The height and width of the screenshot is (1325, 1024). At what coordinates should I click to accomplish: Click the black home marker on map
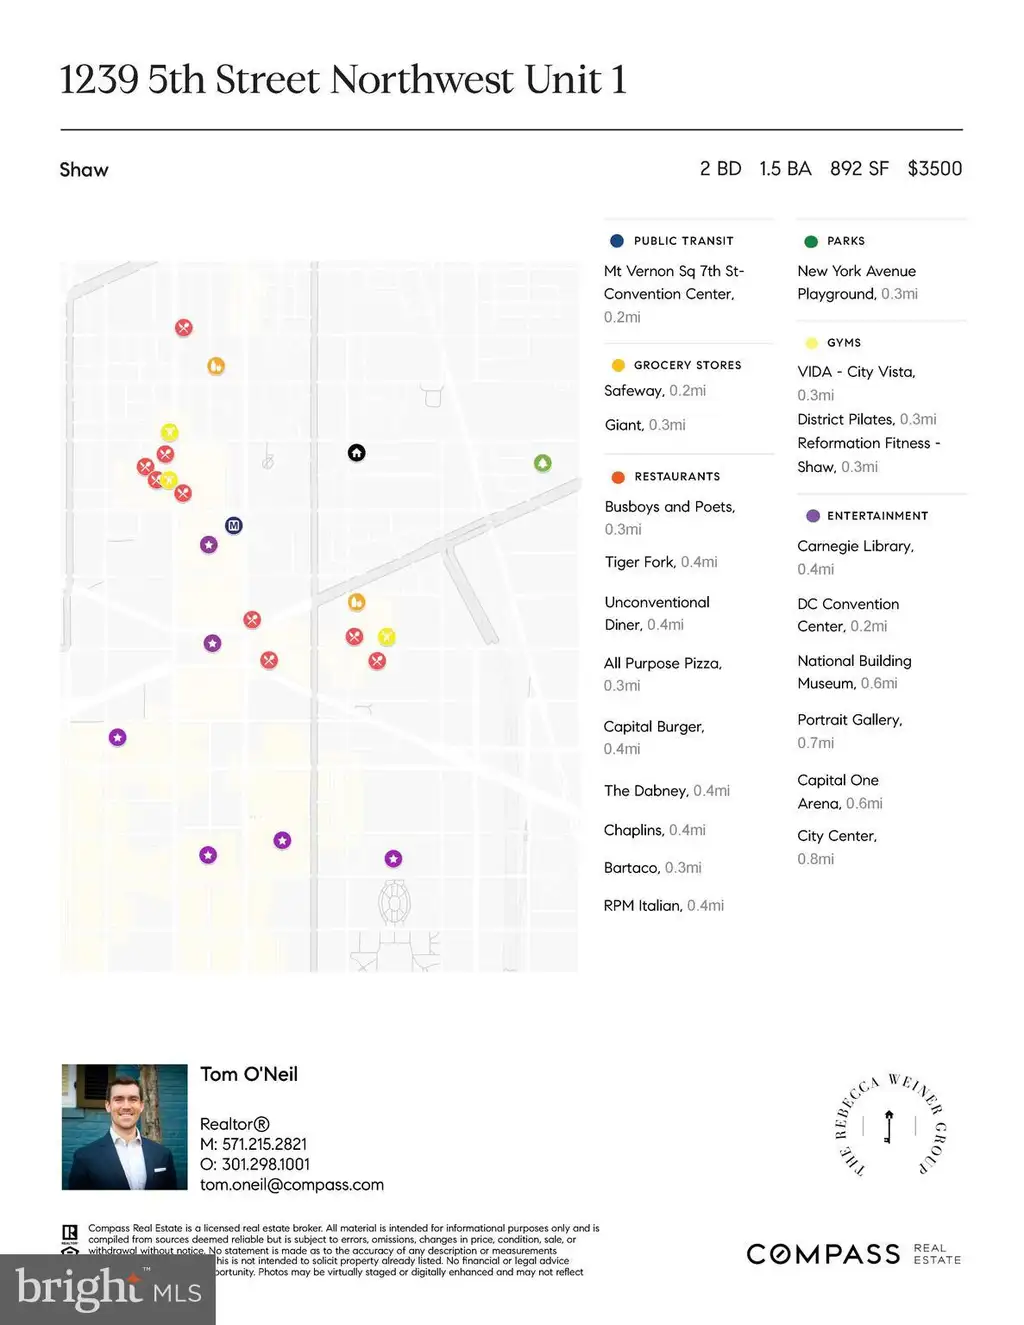click(356, 453)
